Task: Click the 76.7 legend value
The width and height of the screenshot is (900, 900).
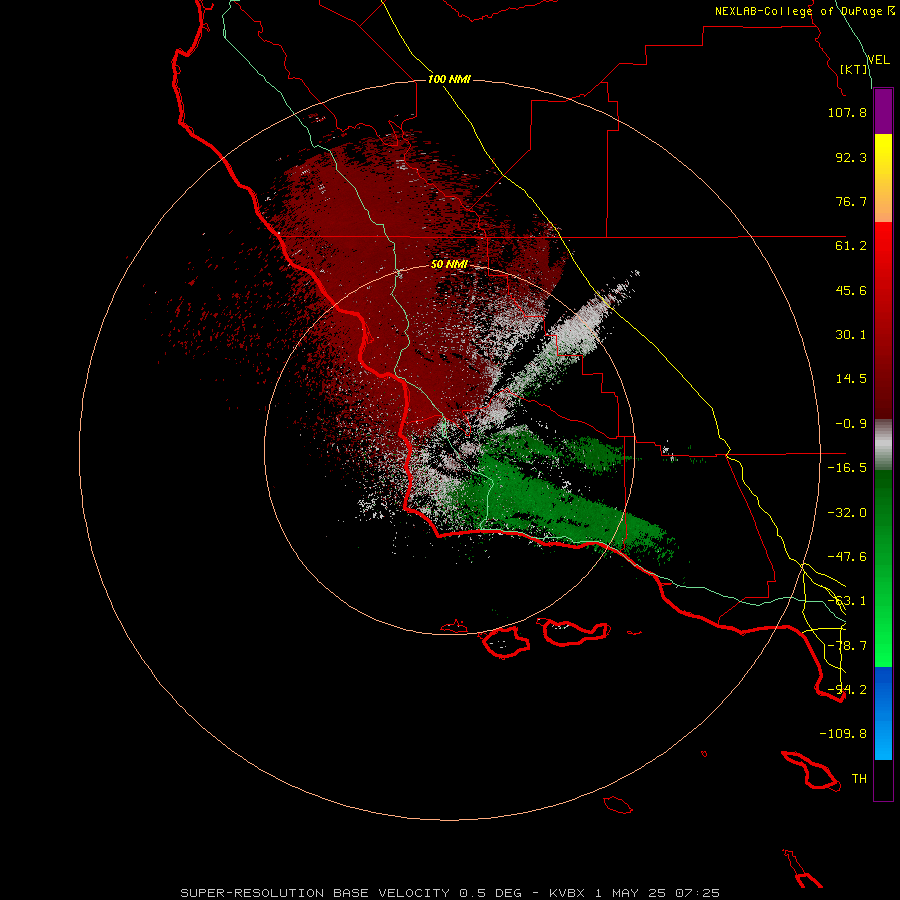Action: pos(851,201)
